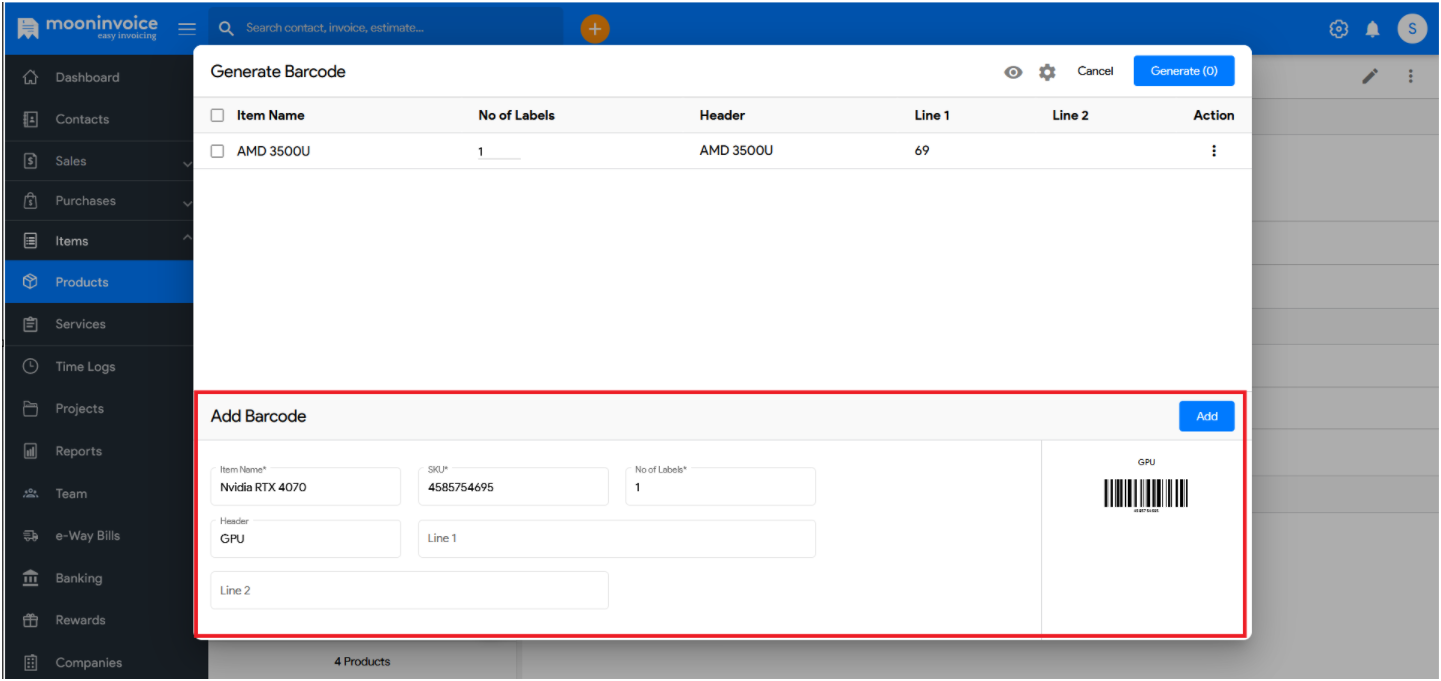Image resolution: width=1441 pixels, height=681 pixels.
Task: Click the Reports chart icon
Action: [30, 451]
